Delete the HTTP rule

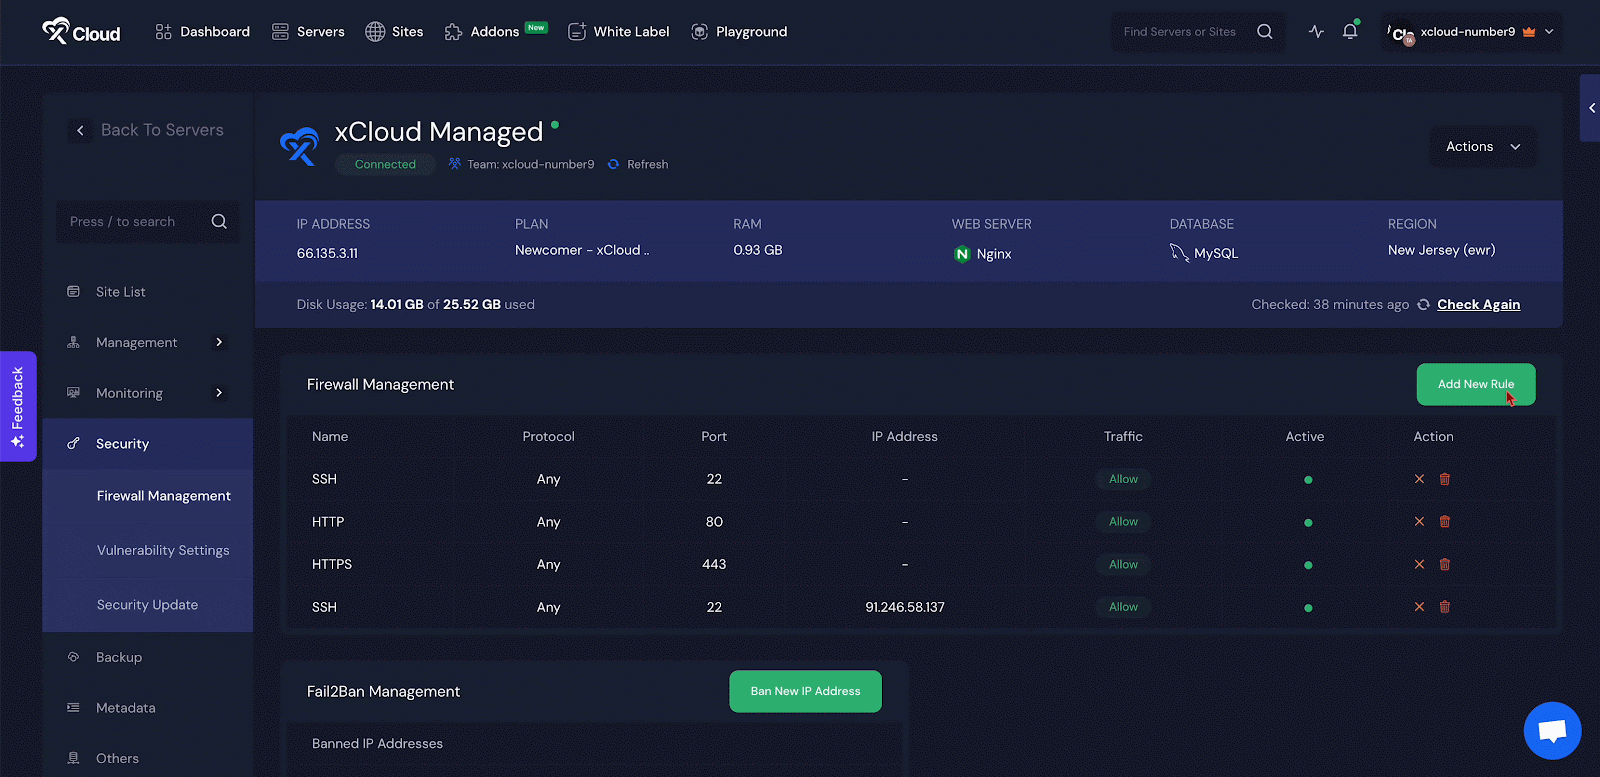point(1445,522)
